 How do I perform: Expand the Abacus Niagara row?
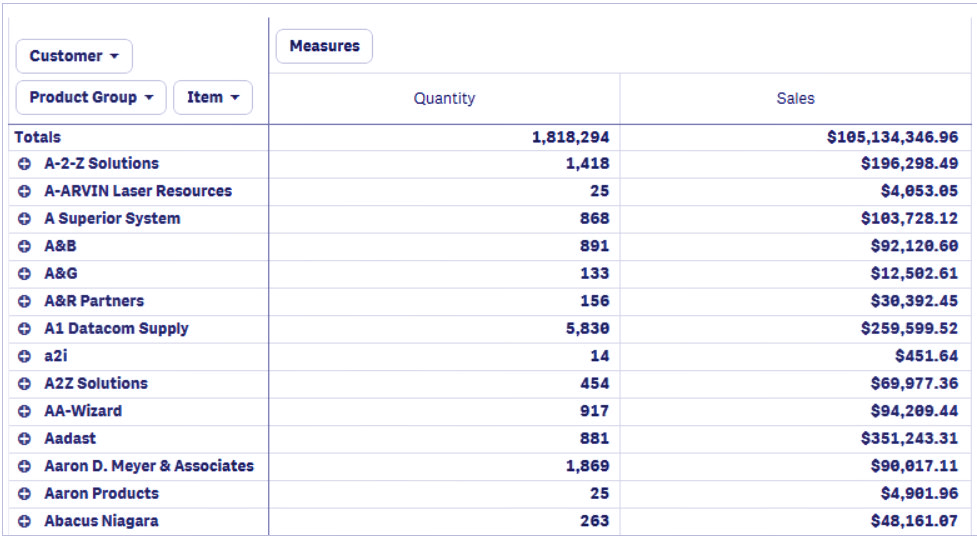[24, 521]
